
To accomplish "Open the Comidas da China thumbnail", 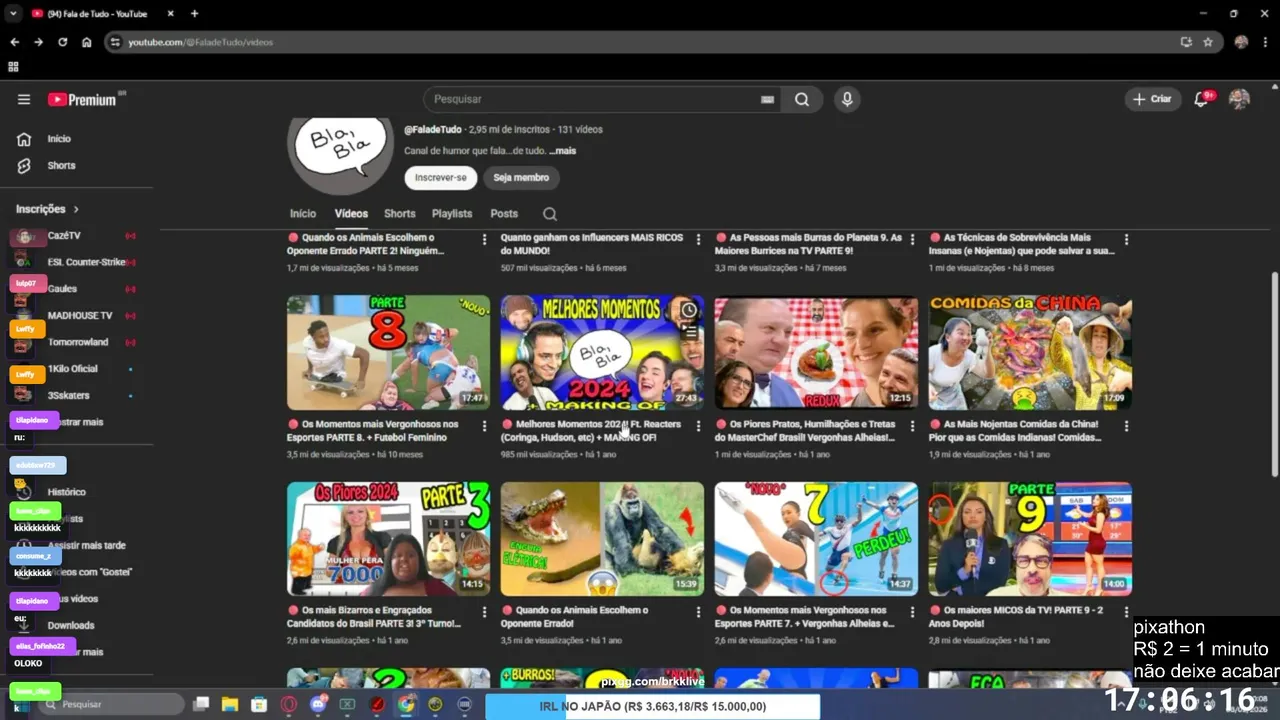I will (1030, 352).
